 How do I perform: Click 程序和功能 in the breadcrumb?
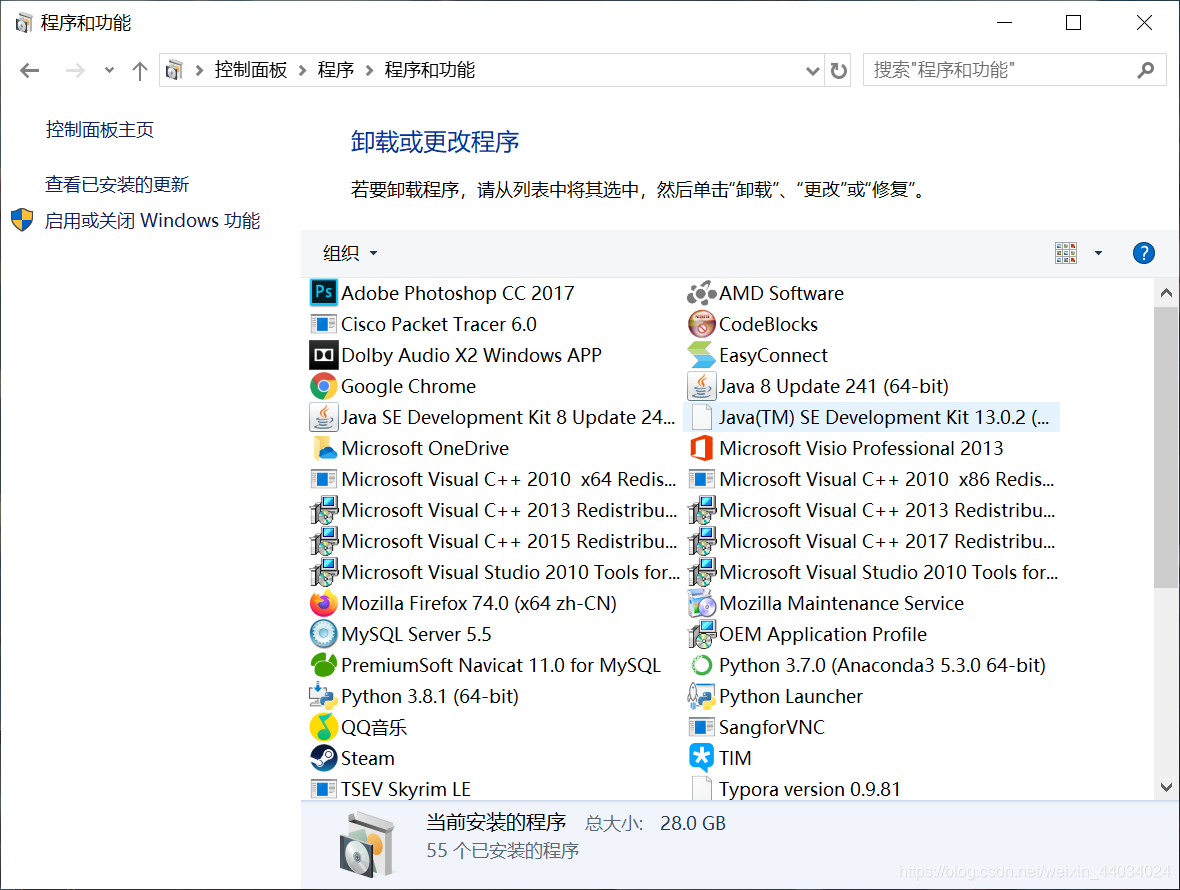[430, 71]
